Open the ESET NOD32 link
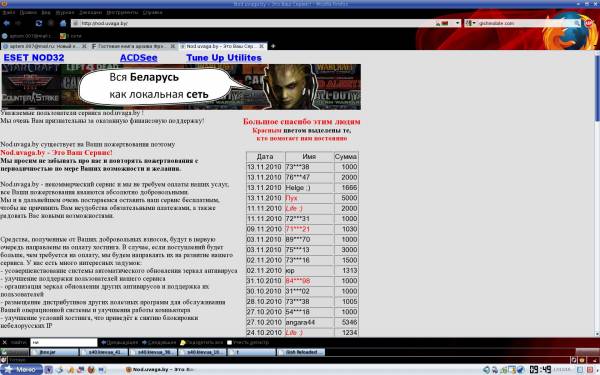This screenshot has height=375, width=600. (34, 58)
